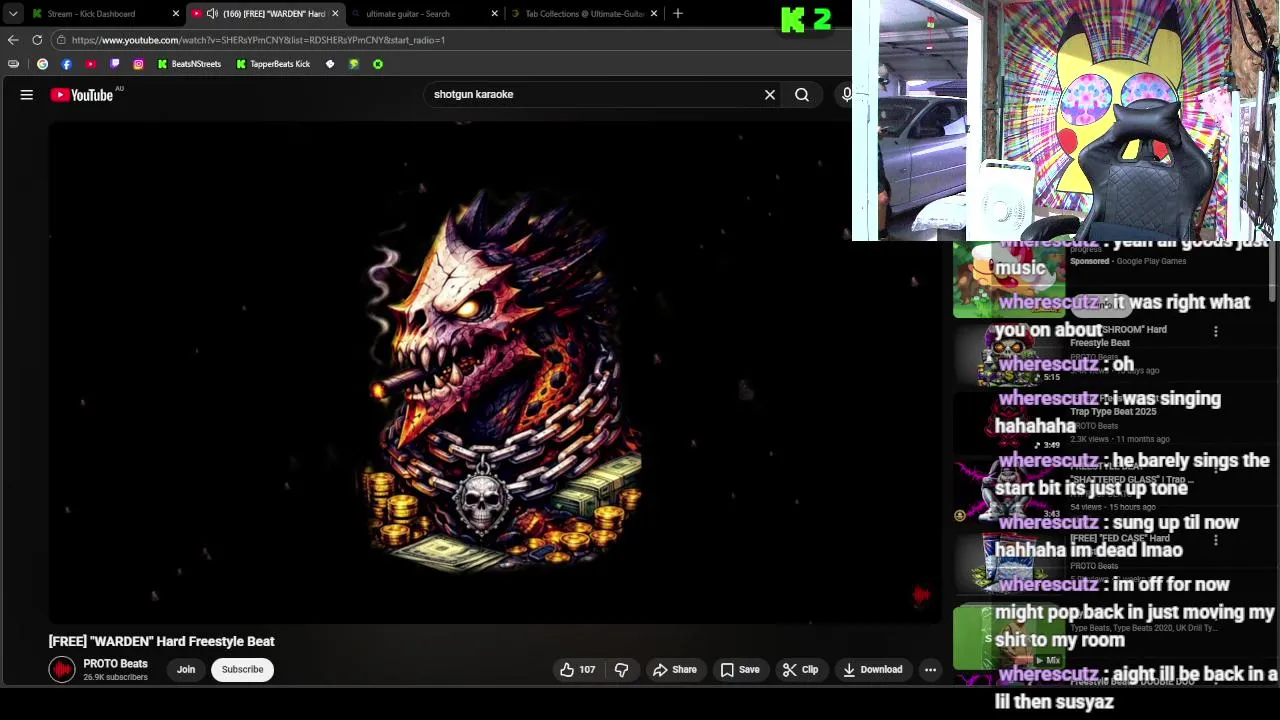The width and height of the screenshot is (1280, 720).
Task: Open the sidebar thumbnail with 5:15 duration
Action: [x=1009, y=354]
